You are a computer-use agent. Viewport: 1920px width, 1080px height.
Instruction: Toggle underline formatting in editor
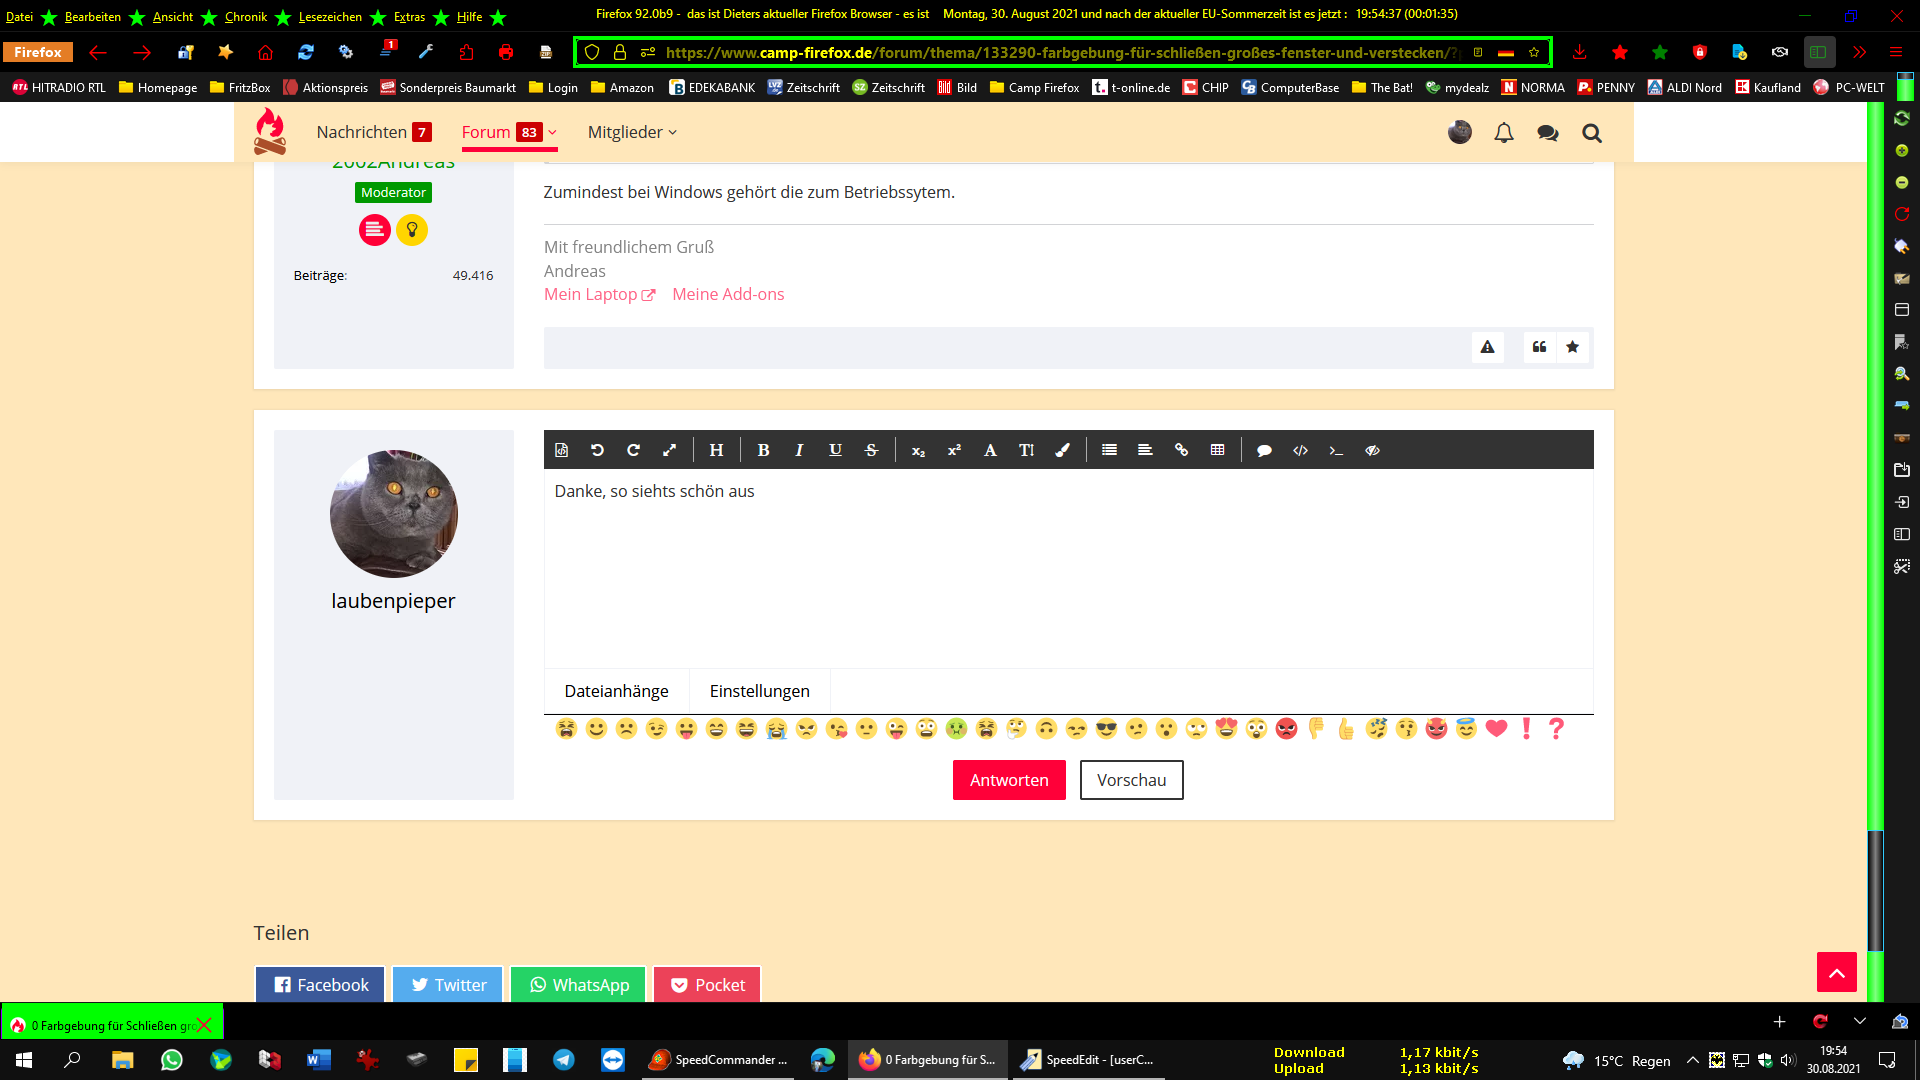click(835, 450)
